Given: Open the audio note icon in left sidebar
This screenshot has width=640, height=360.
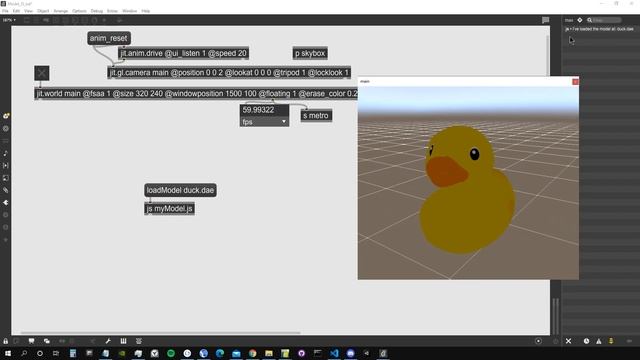Looking at the screenshot, I should (x=6, y=153).
